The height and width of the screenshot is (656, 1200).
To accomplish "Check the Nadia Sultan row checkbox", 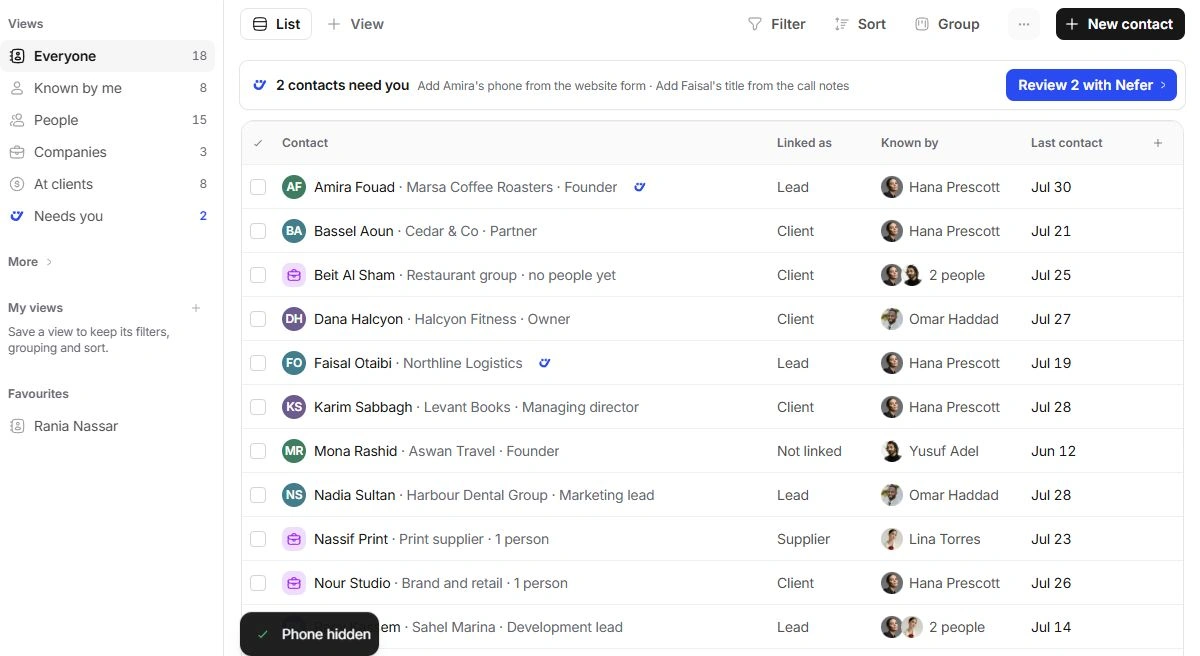I will coord(258,495).
